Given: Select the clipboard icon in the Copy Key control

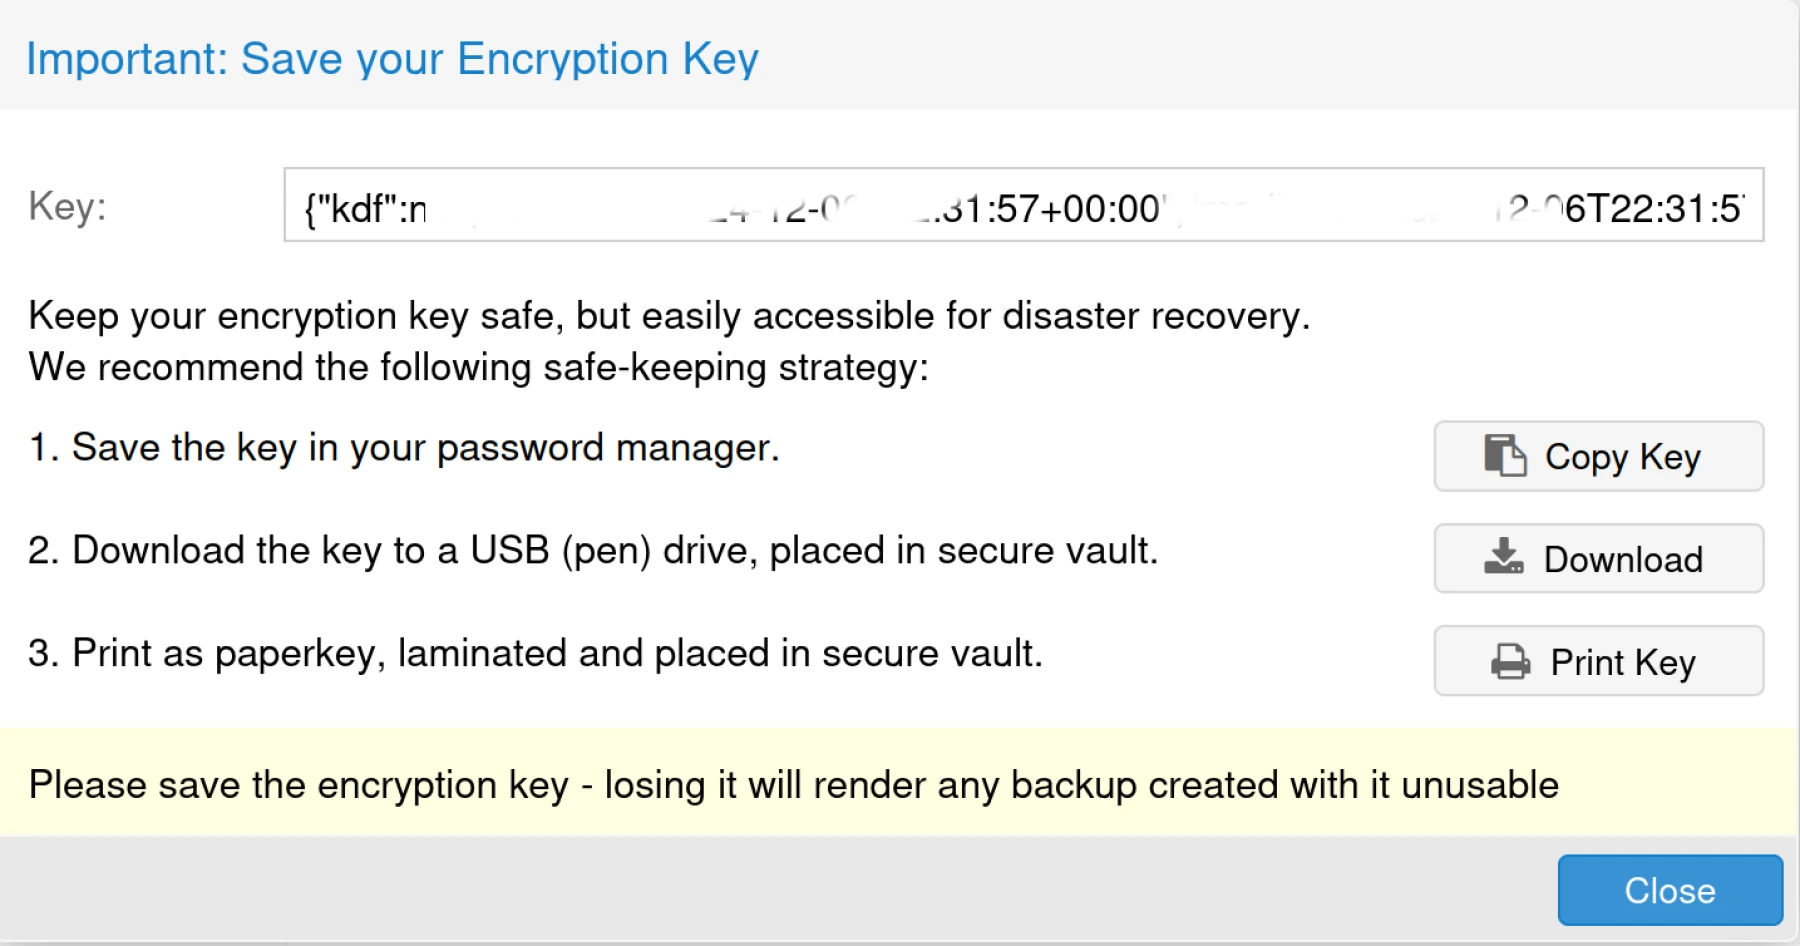Looking at the screenshot, I should [x=1506, y=456].
